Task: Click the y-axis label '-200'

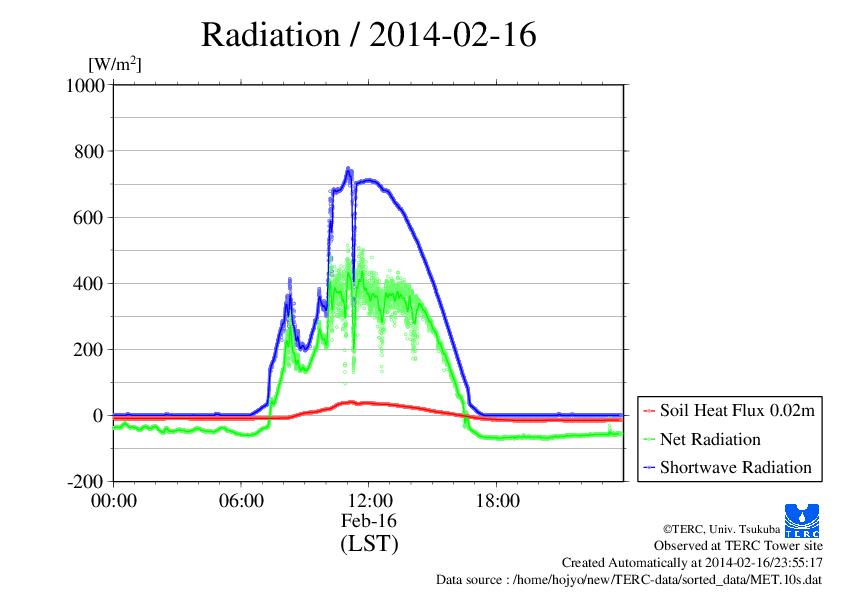Action: [85, 481]
